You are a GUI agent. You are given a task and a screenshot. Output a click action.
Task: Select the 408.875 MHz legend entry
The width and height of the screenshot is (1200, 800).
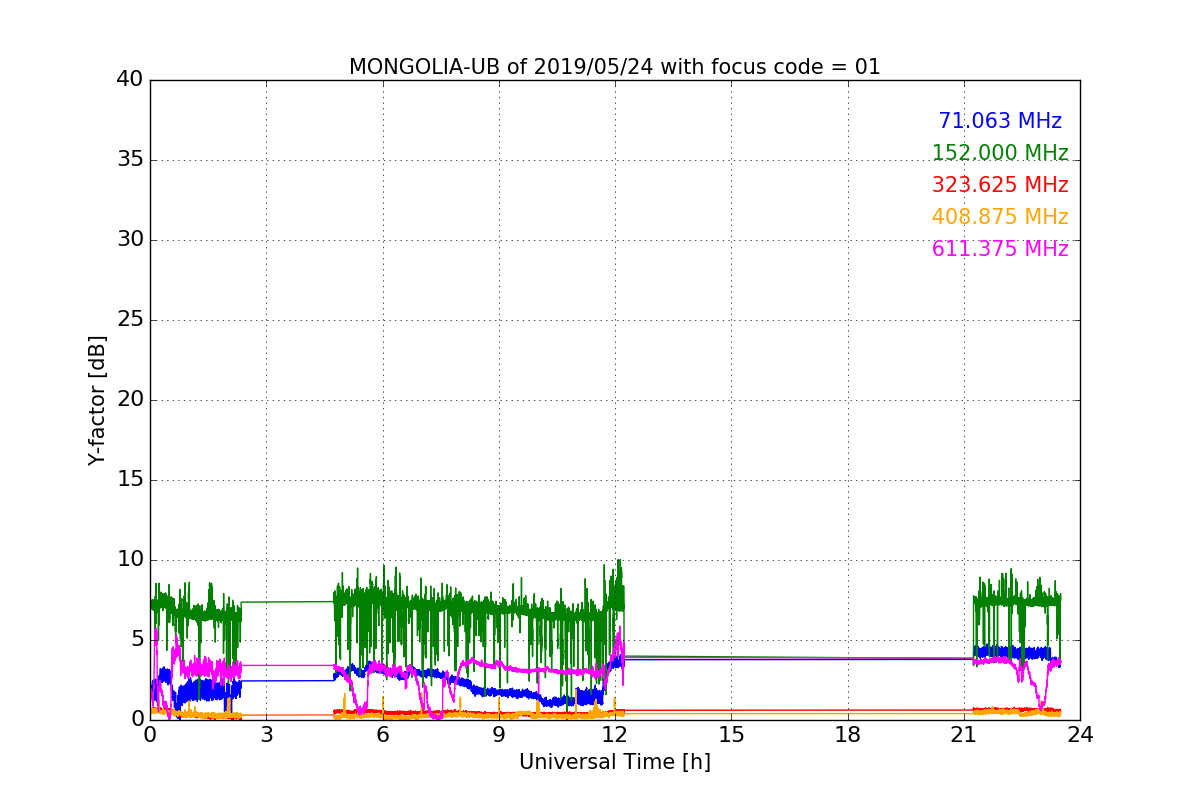tap(1000, 217)
